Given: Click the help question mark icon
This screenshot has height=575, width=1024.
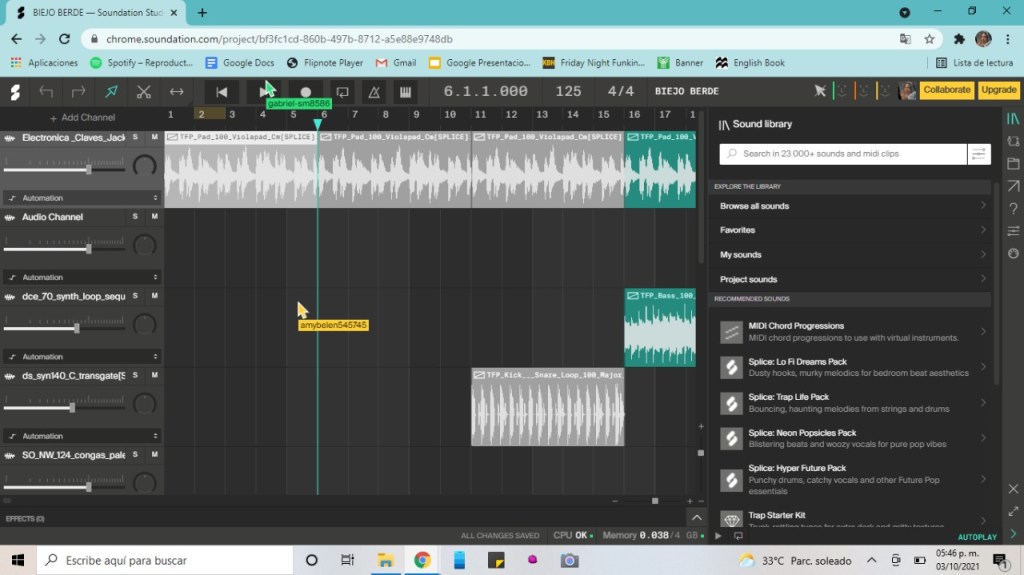Looking at the screenshot, I should (x=1013, y=209).
